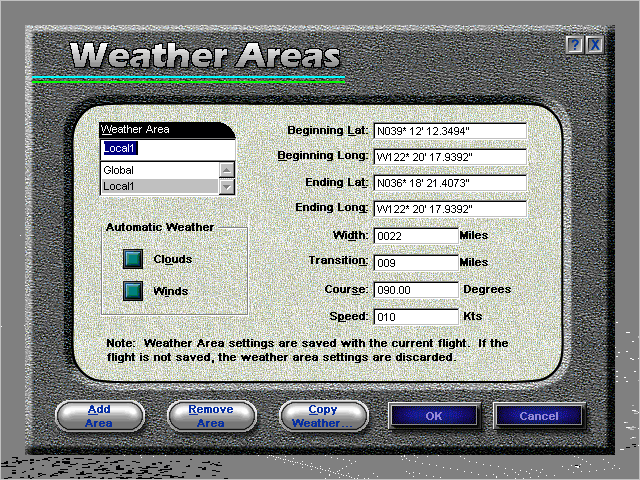Click the Add Area button
Screen dimensions: 640x480
tap(100, 416)
